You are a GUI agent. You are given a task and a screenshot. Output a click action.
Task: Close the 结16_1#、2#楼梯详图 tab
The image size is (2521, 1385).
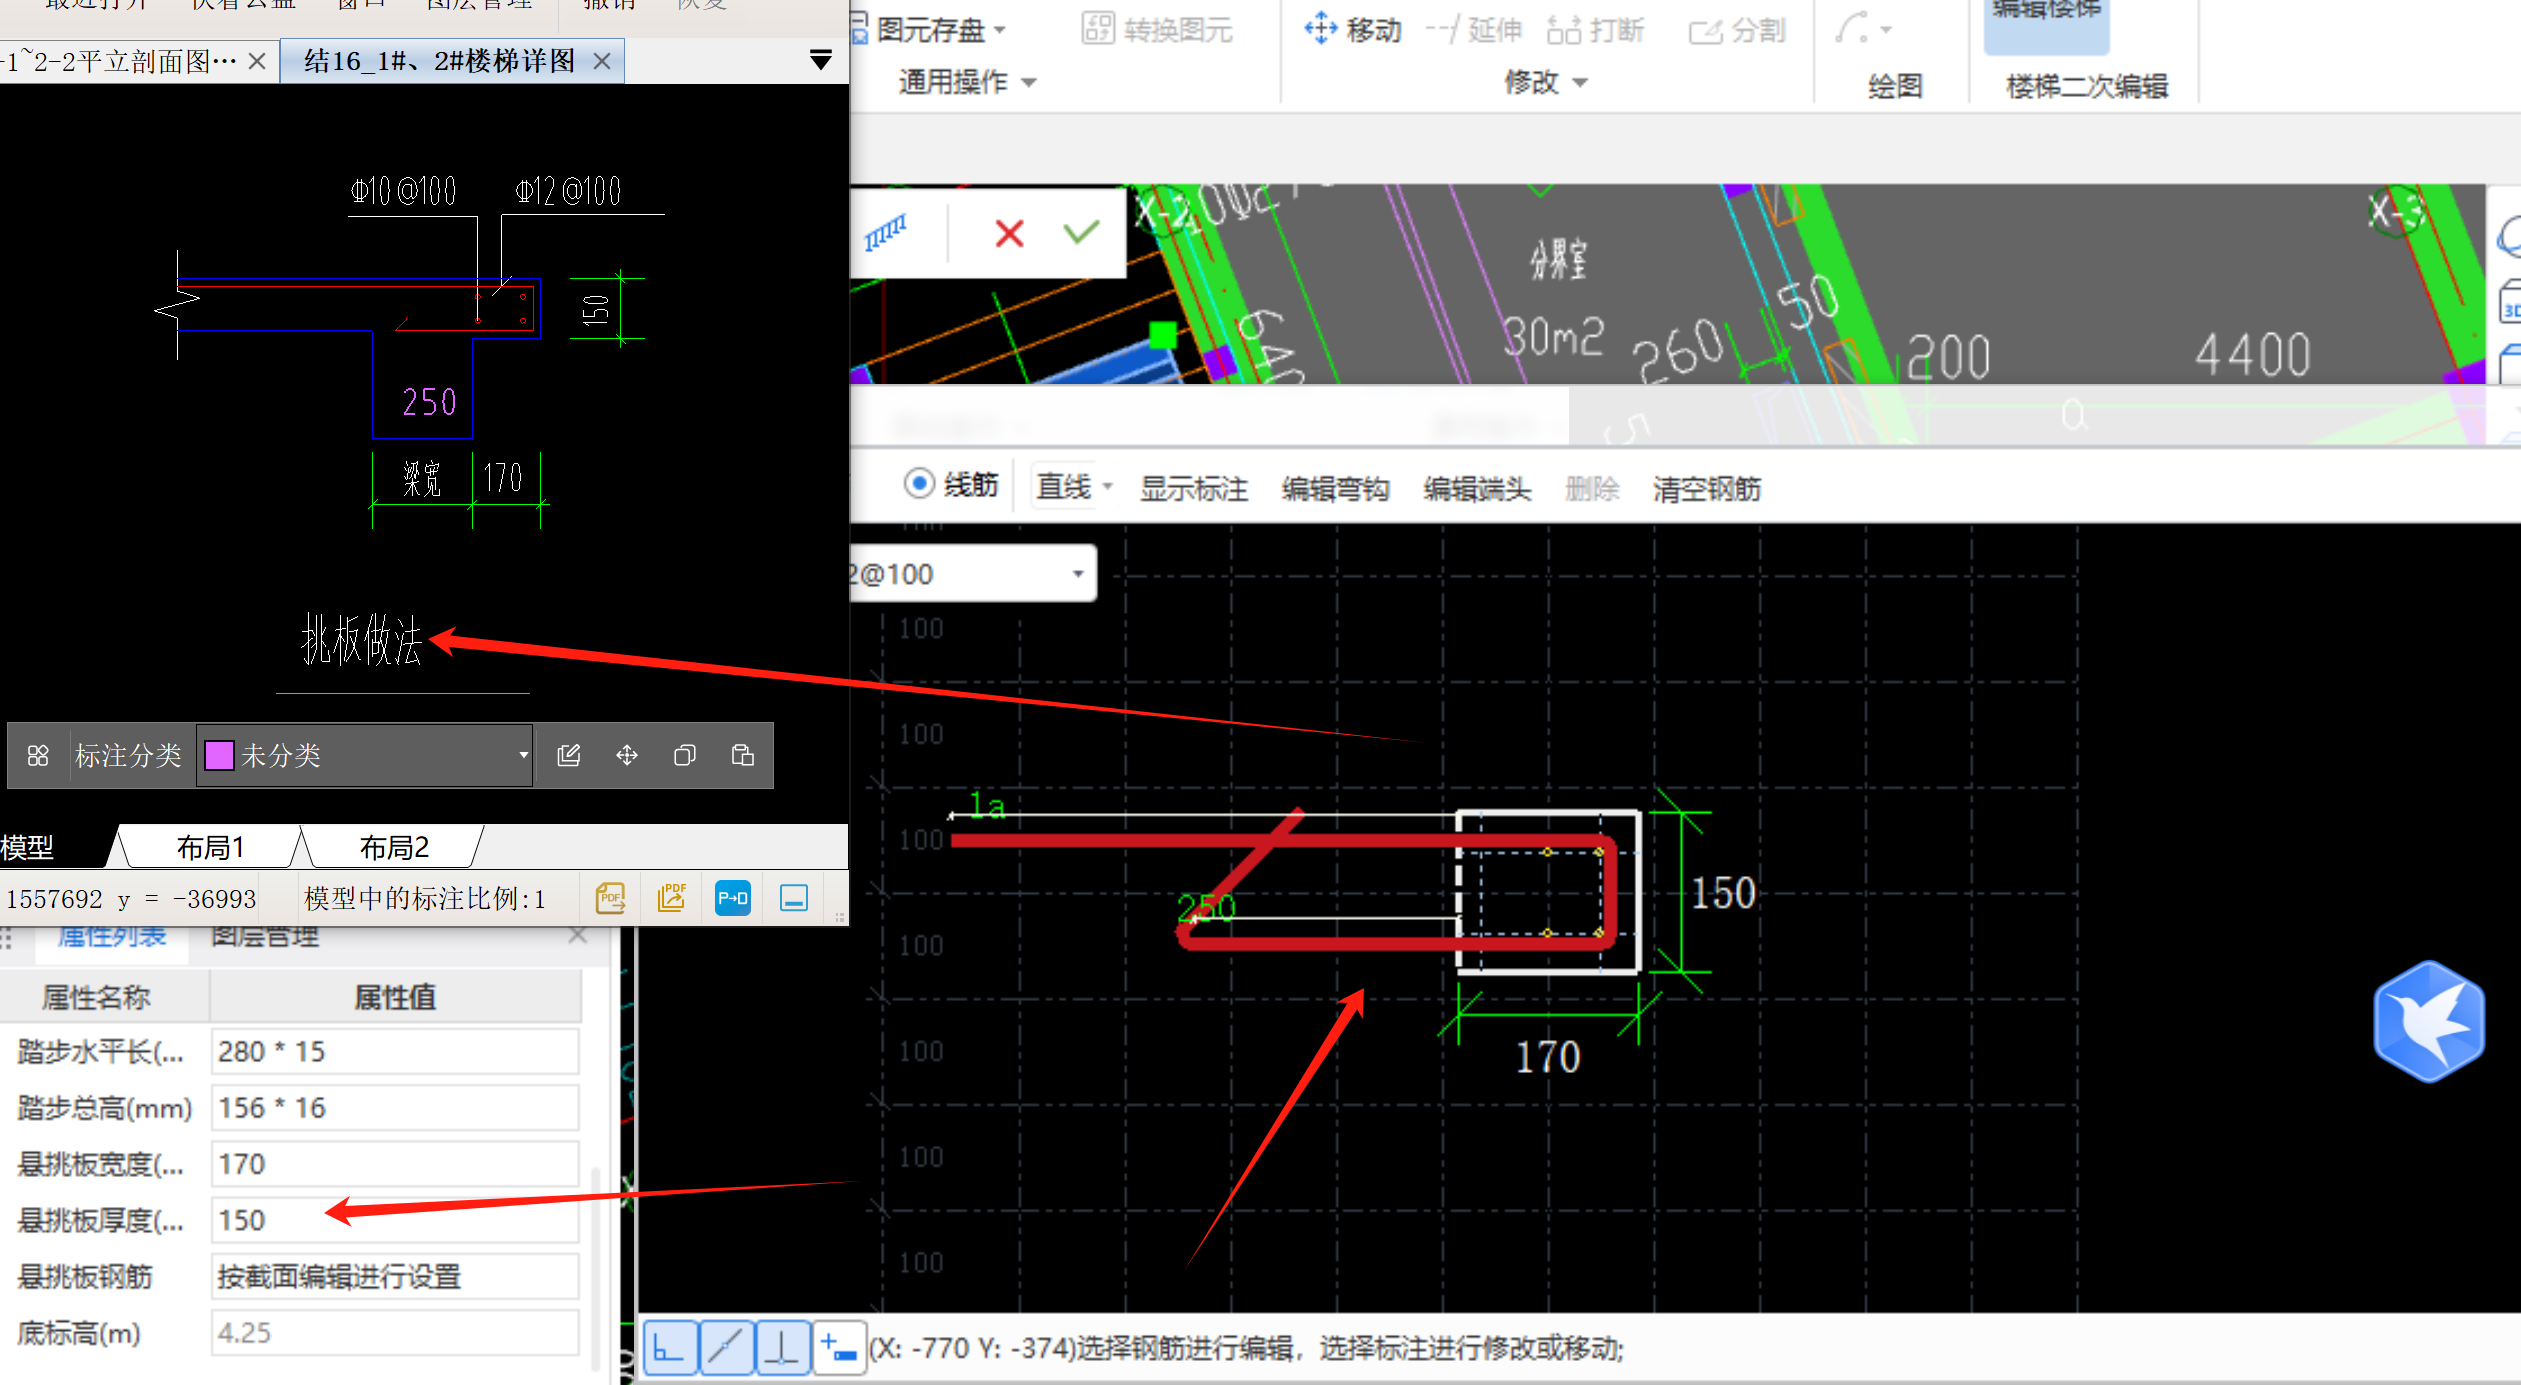(x=601, y=61)
